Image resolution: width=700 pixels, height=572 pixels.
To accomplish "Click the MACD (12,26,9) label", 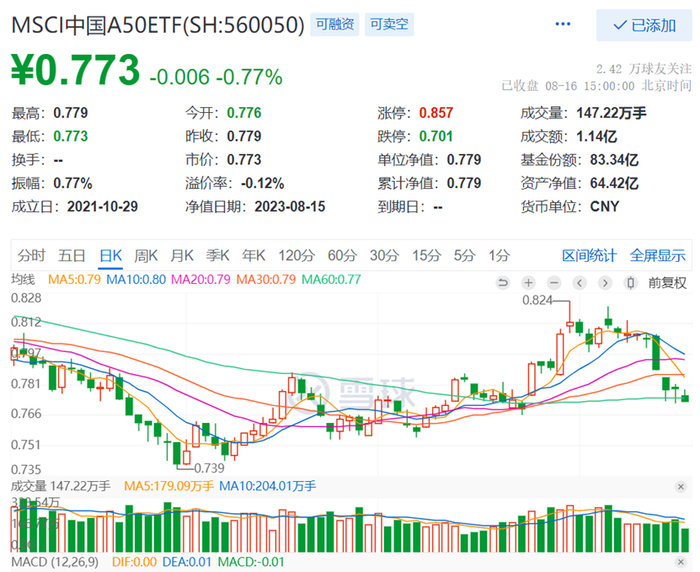I will (55, 562).
